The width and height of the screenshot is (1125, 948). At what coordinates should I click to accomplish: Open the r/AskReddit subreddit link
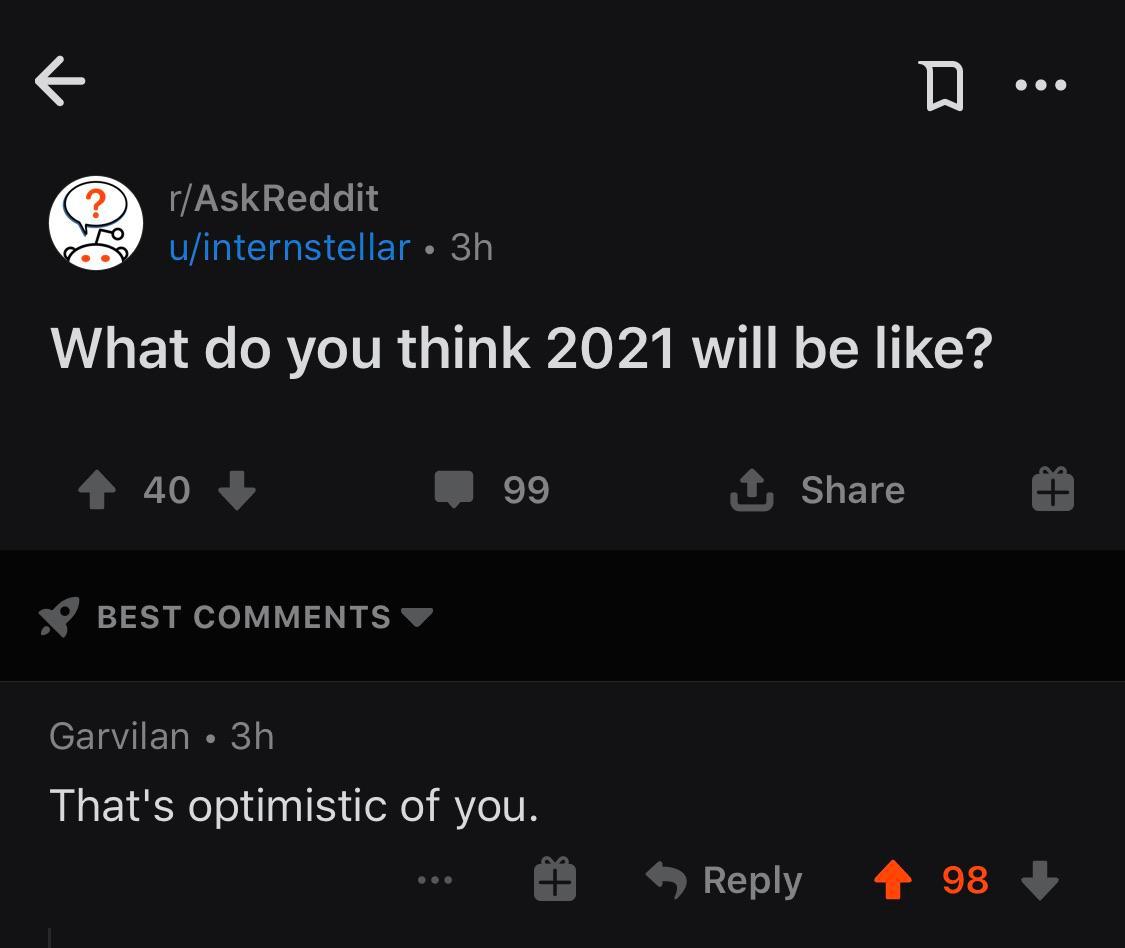point(274,198)
